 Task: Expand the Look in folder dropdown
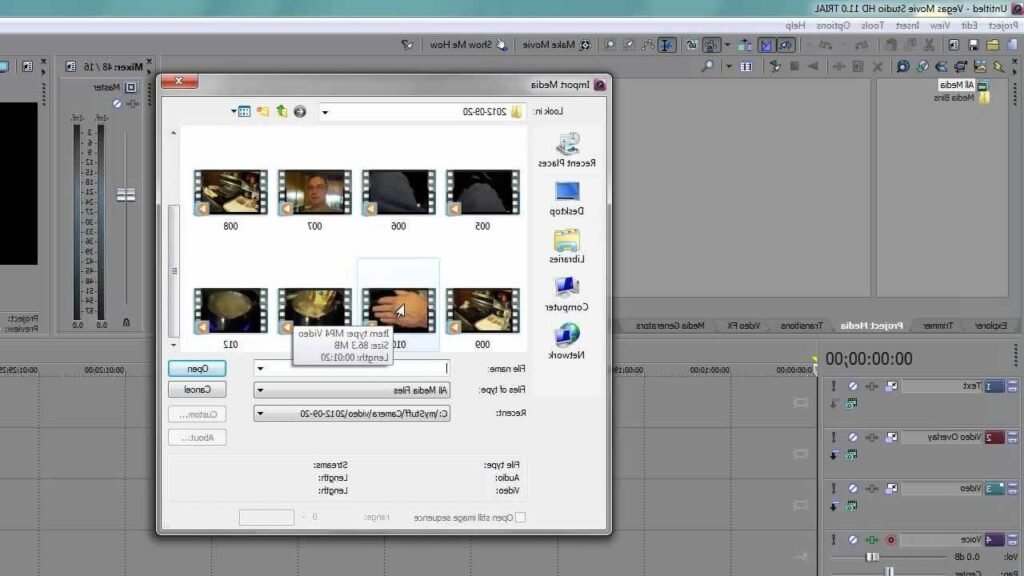[325, 112]
